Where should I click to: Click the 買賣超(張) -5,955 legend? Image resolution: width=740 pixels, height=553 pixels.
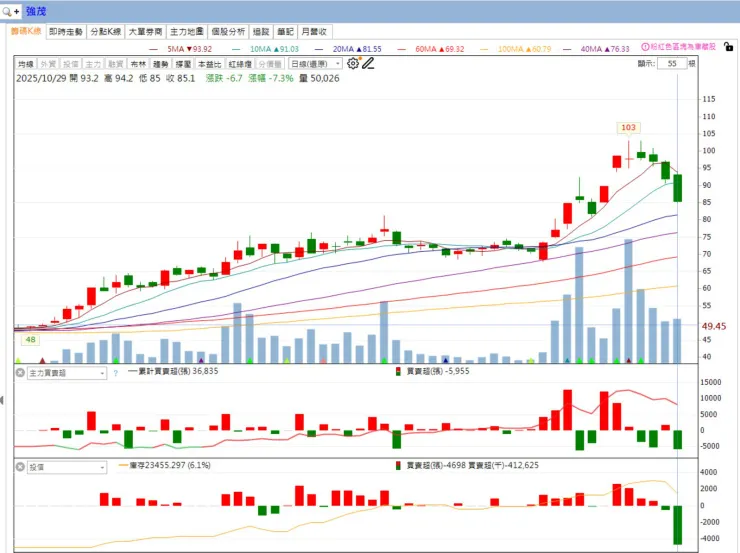coord(433,371)
